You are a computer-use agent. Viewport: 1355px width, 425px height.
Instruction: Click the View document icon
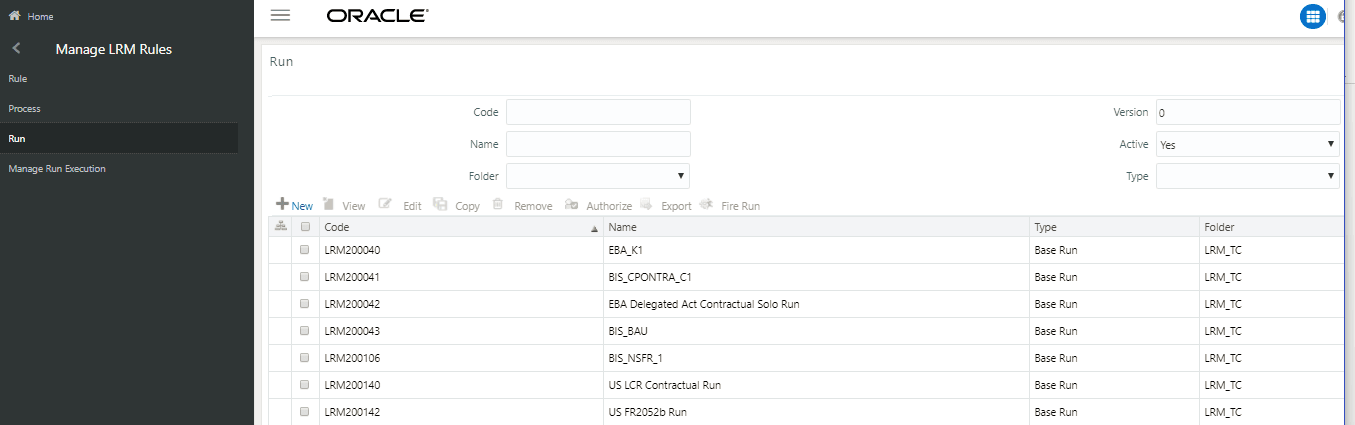pos(327,204)
